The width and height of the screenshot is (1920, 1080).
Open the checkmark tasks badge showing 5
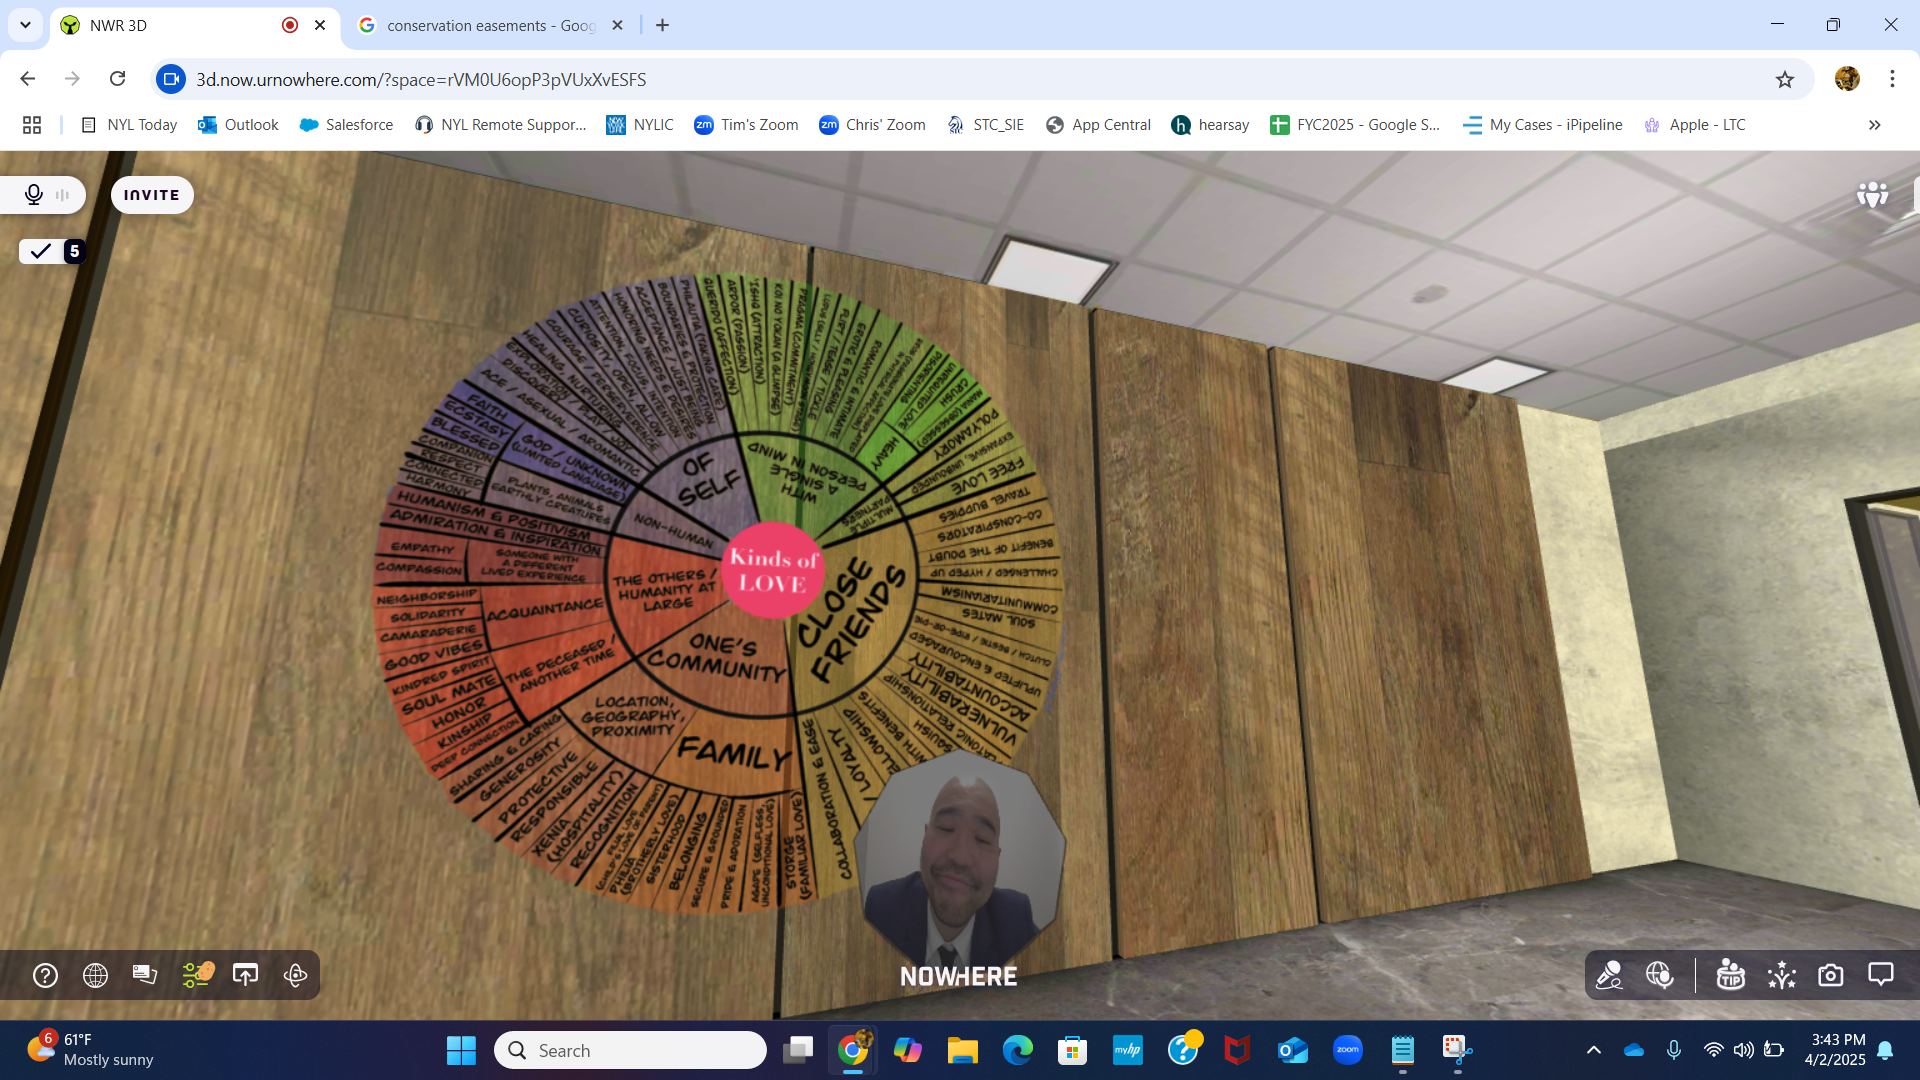[x=52, y=251]
